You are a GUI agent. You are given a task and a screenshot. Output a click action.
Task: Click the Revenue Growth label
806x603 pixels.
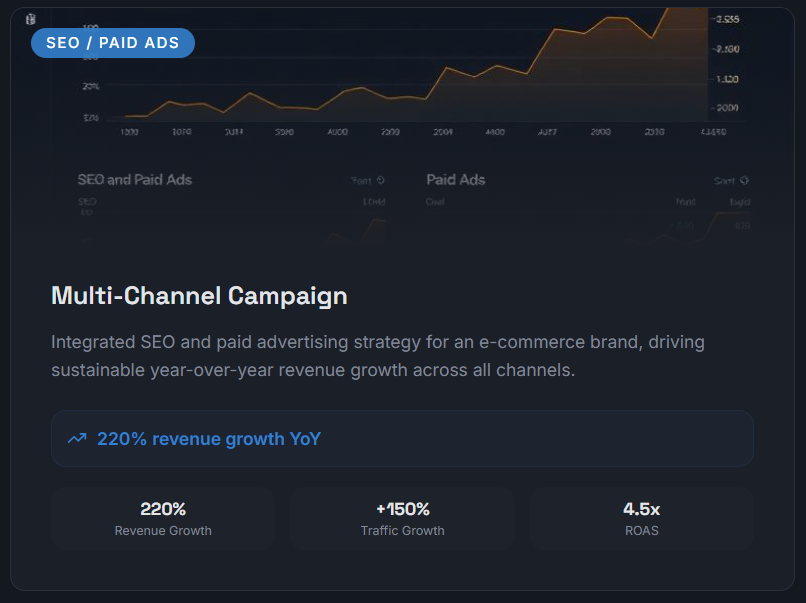(163, 531)
